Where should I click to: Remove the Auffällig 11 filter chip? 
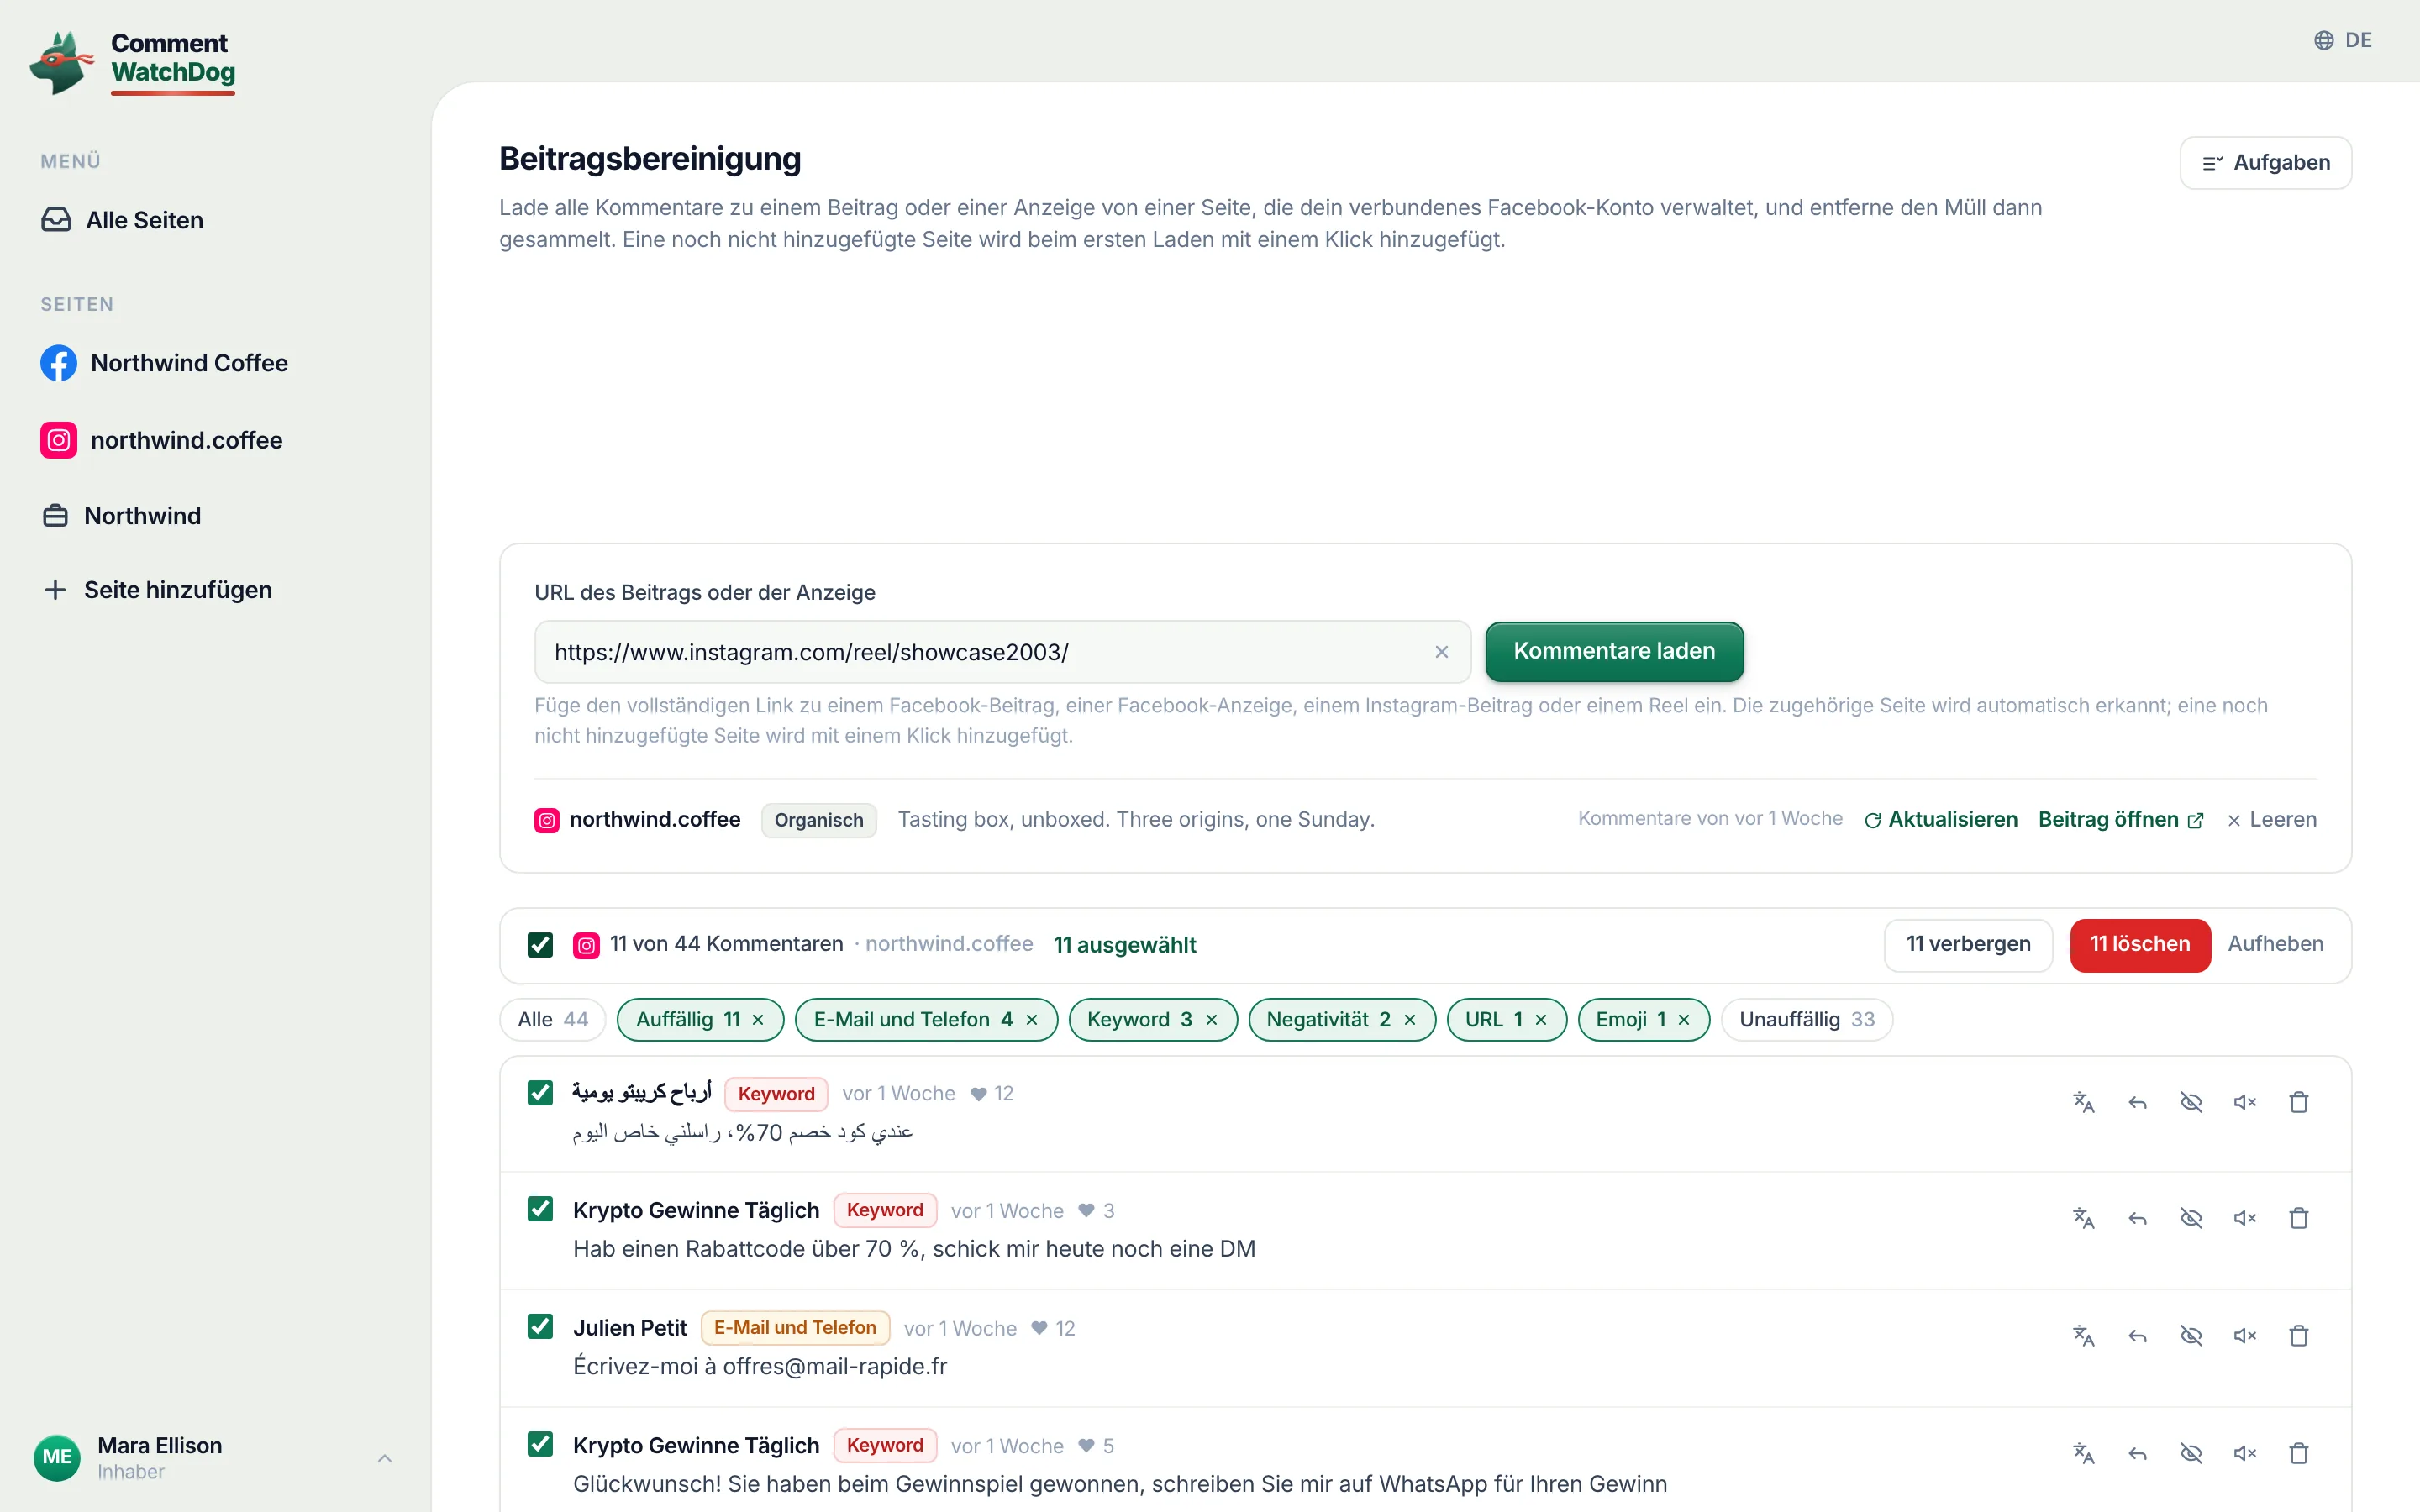pyautogui.click(x=758, y=1020)
